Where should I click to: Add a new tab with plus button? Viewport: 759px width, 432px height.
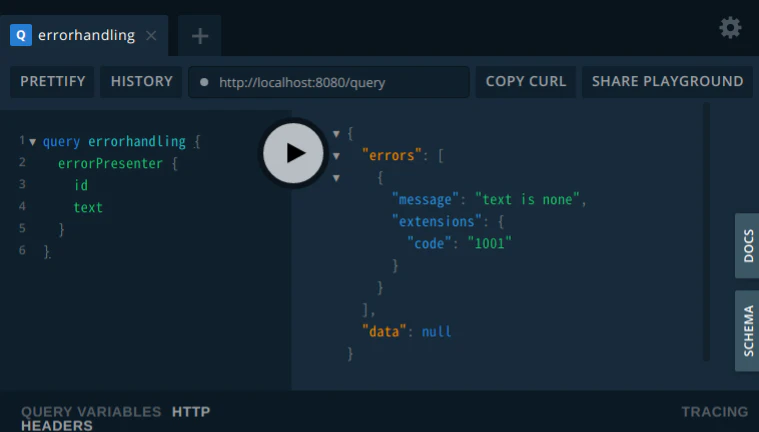click(x=200, y=36)
